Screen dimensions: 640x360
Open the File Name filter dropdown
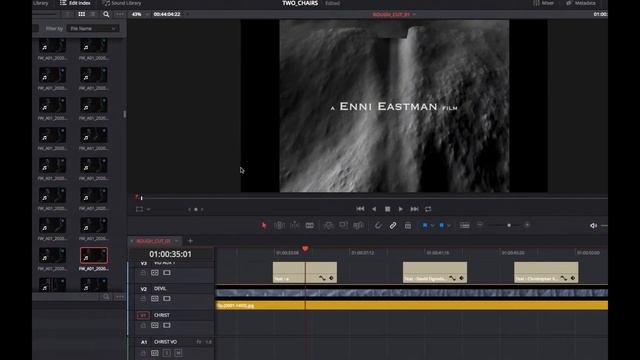pos(92,29)
